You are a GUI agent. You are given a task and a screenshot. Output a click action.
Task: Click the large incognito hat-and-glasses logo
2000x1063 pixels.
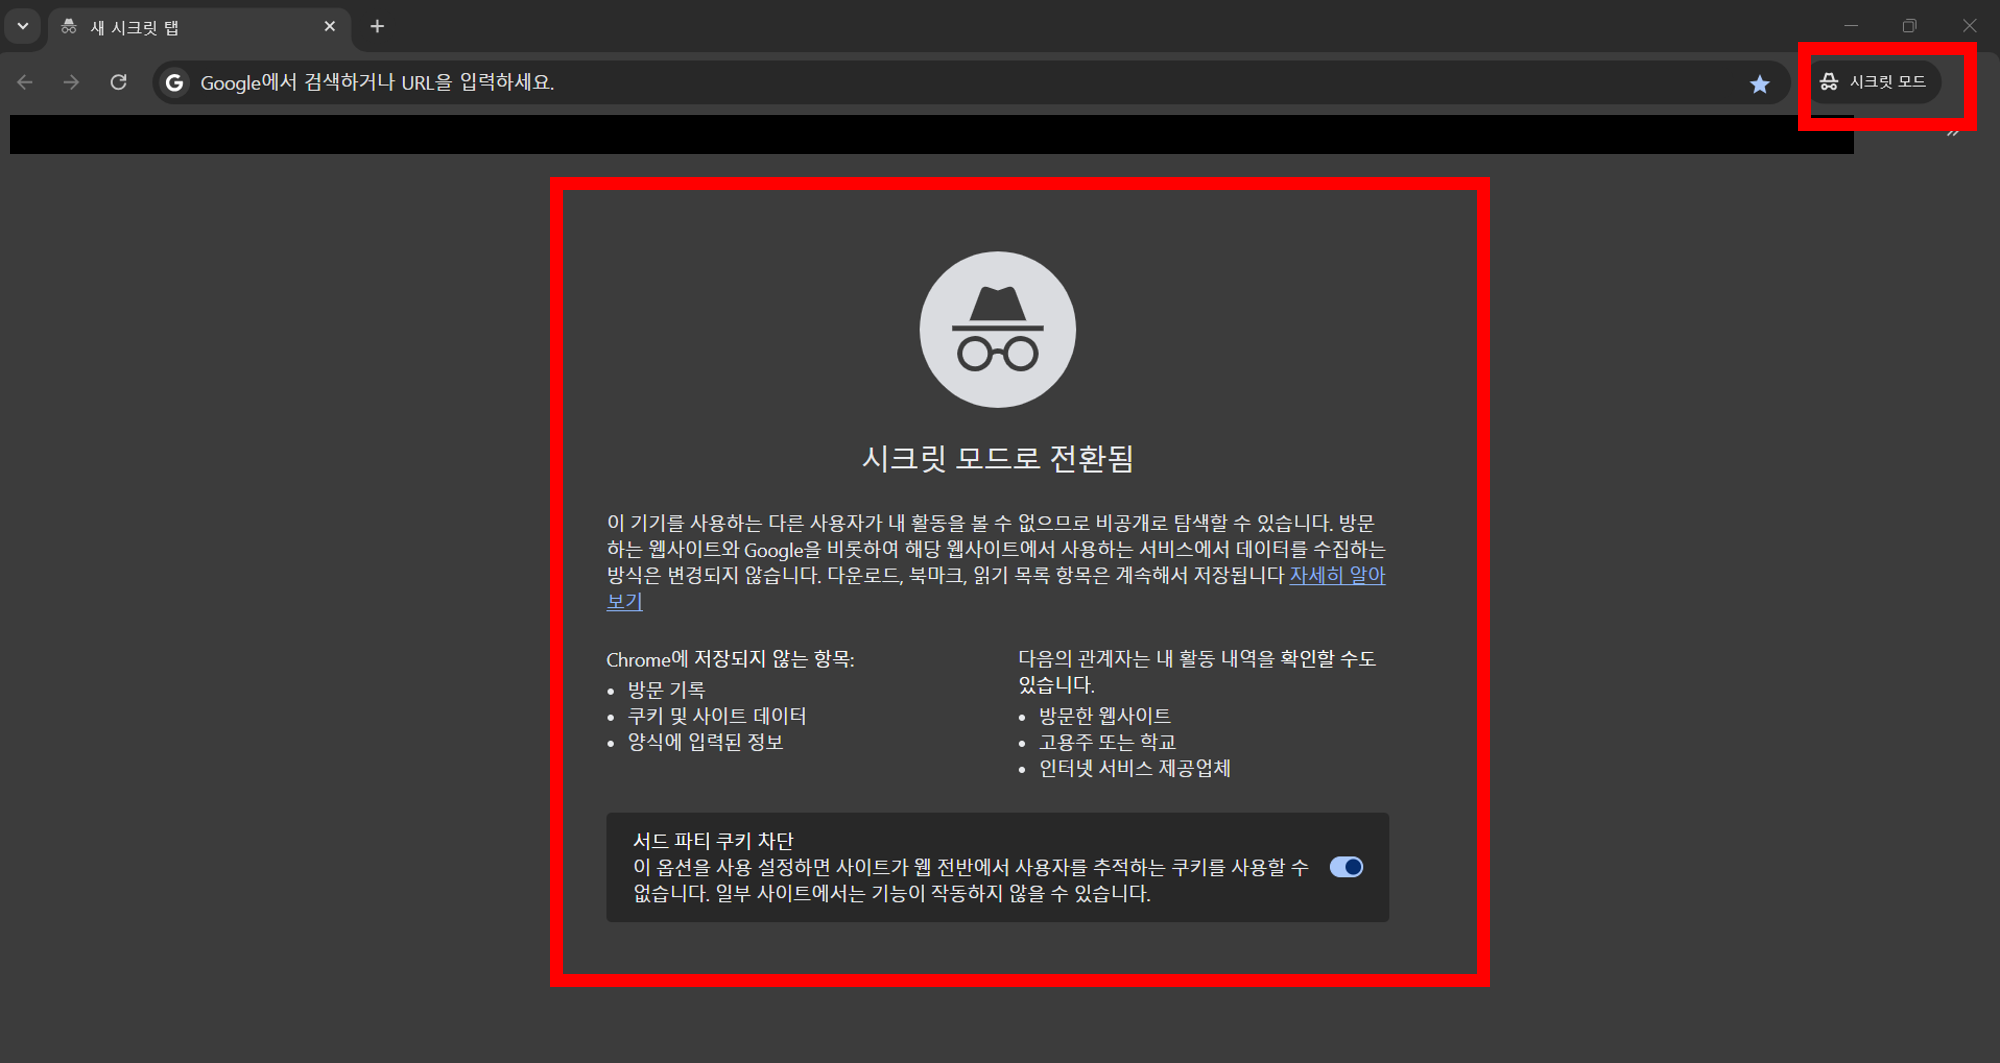(x=997, y=330)
